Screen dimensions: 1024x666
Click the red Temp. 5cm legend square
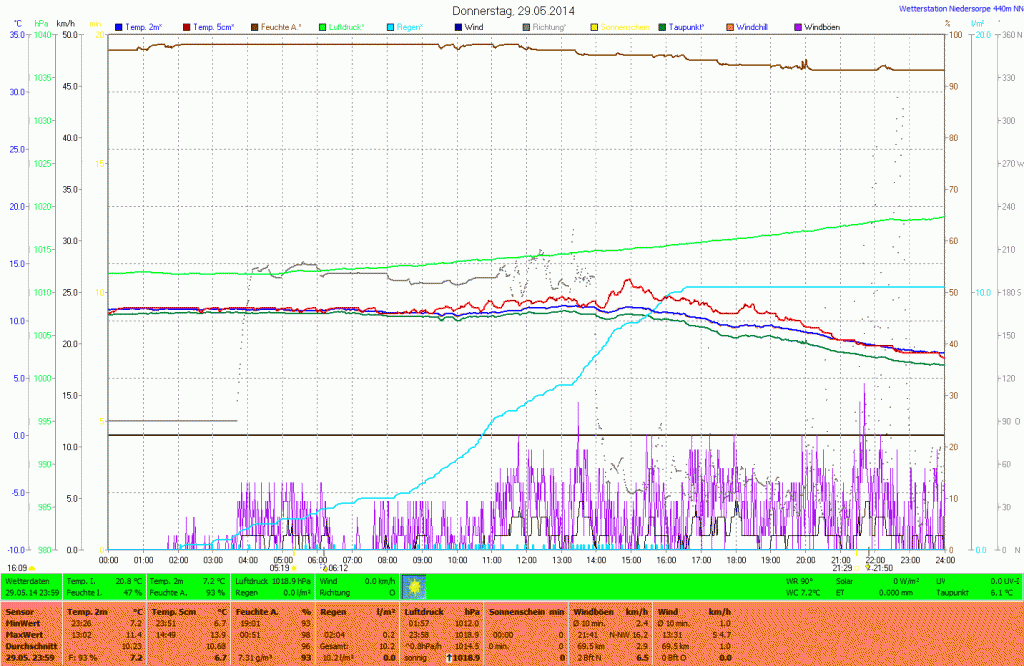187,26
